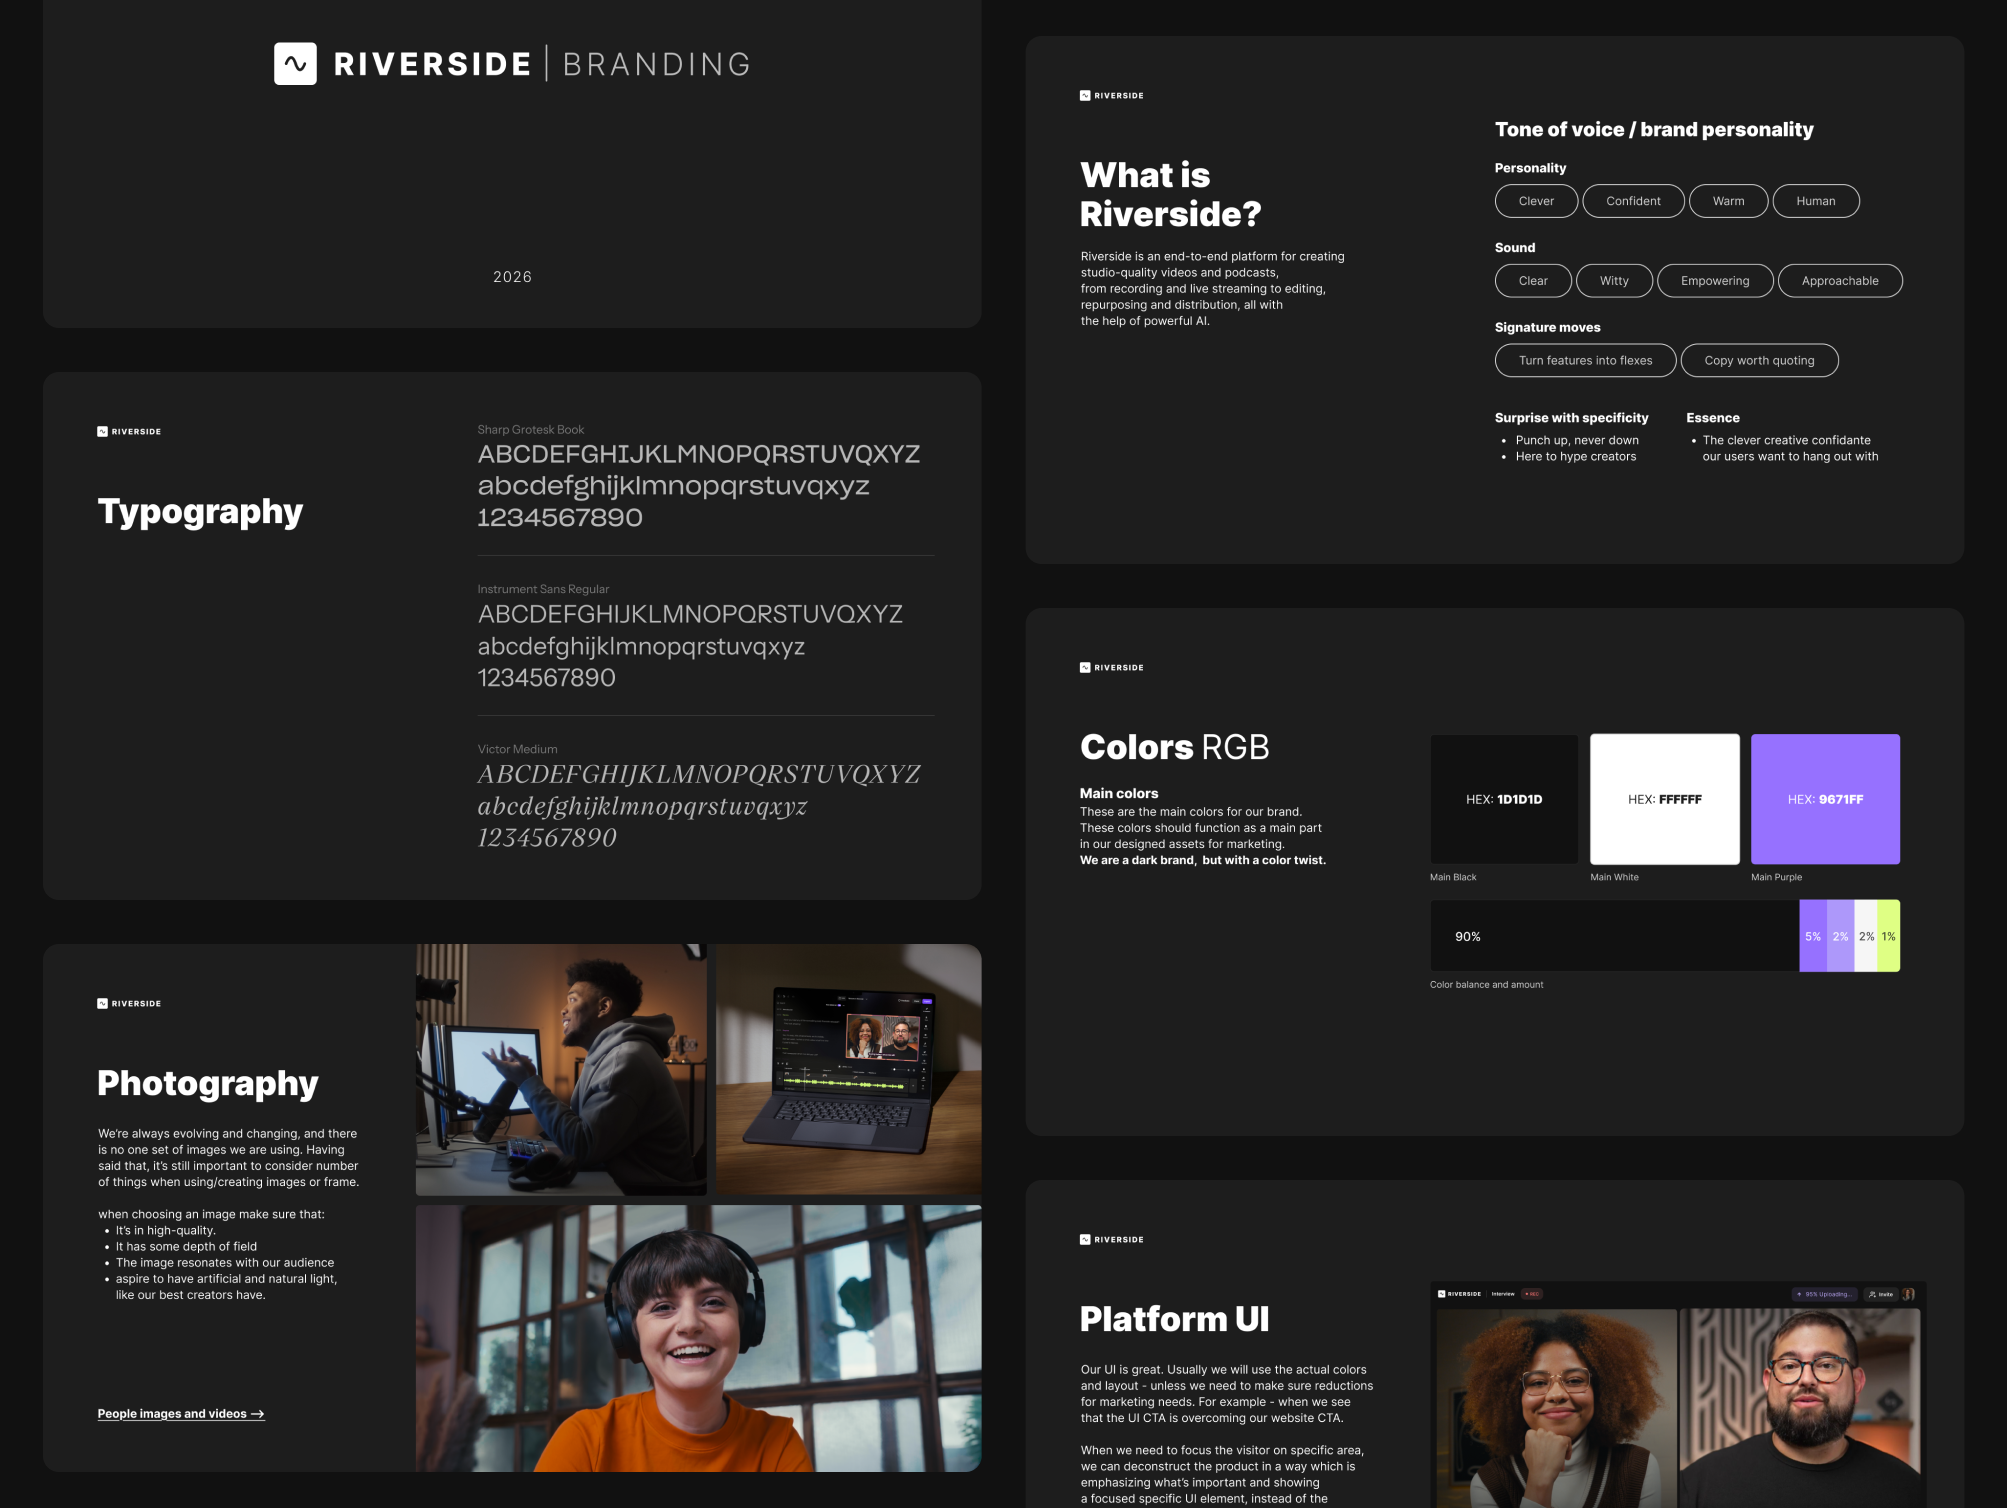This screenshot has width=2007, height=1508.
Task: Click the Turn features into flexes pill
Action: pyautogui.click(x=1585, y=361)
